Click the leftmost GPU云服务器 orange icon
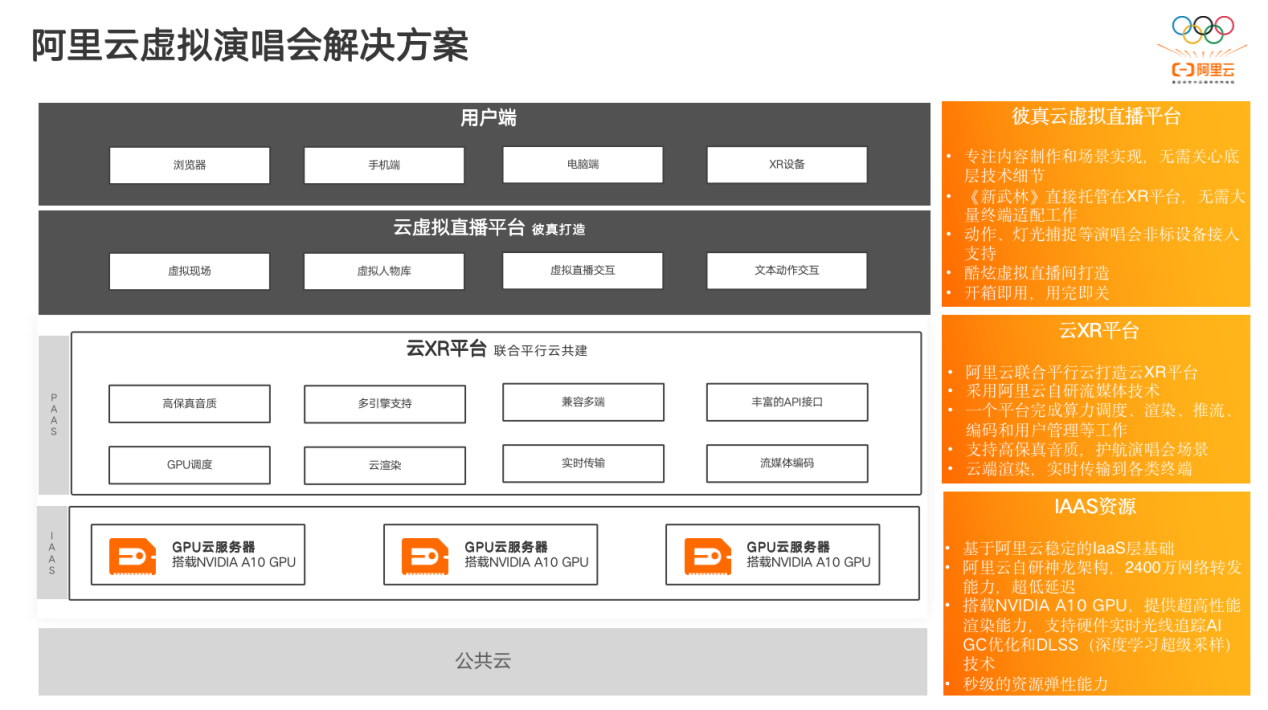This screenshot has width=1268, height=710. pyautogui.click(x=132, y=556)
